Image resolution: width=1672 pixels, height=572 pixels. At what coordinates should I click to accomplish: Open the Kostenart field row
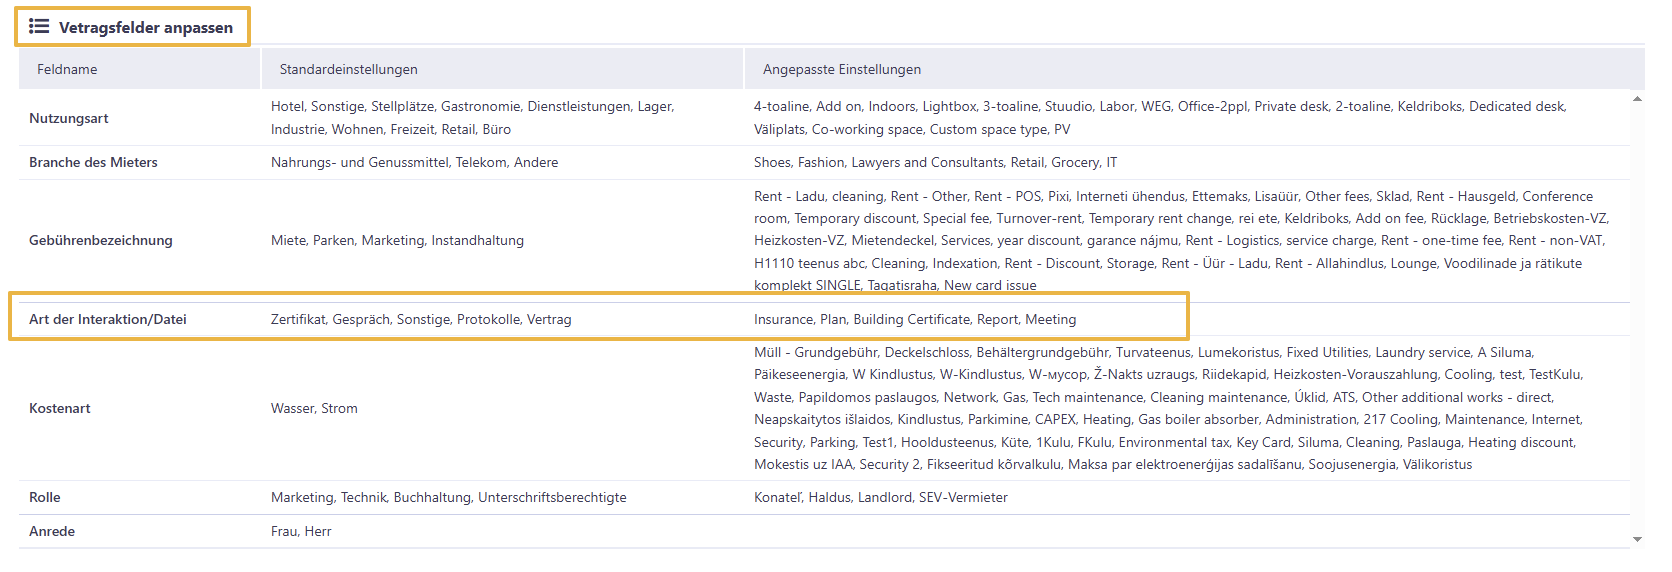824,408
